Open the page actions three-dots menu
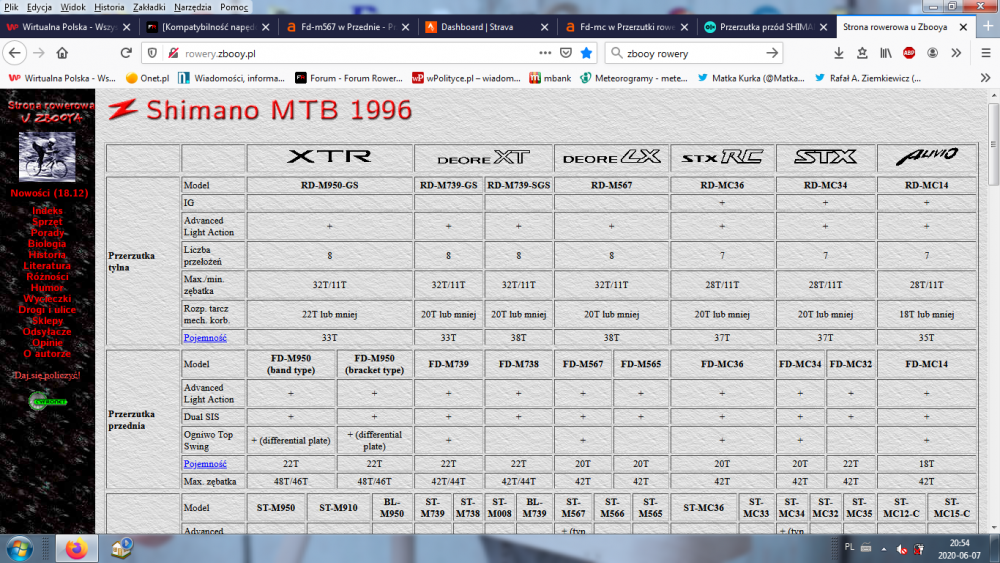This screenshot has height=563, width=1000. [545, 53]
